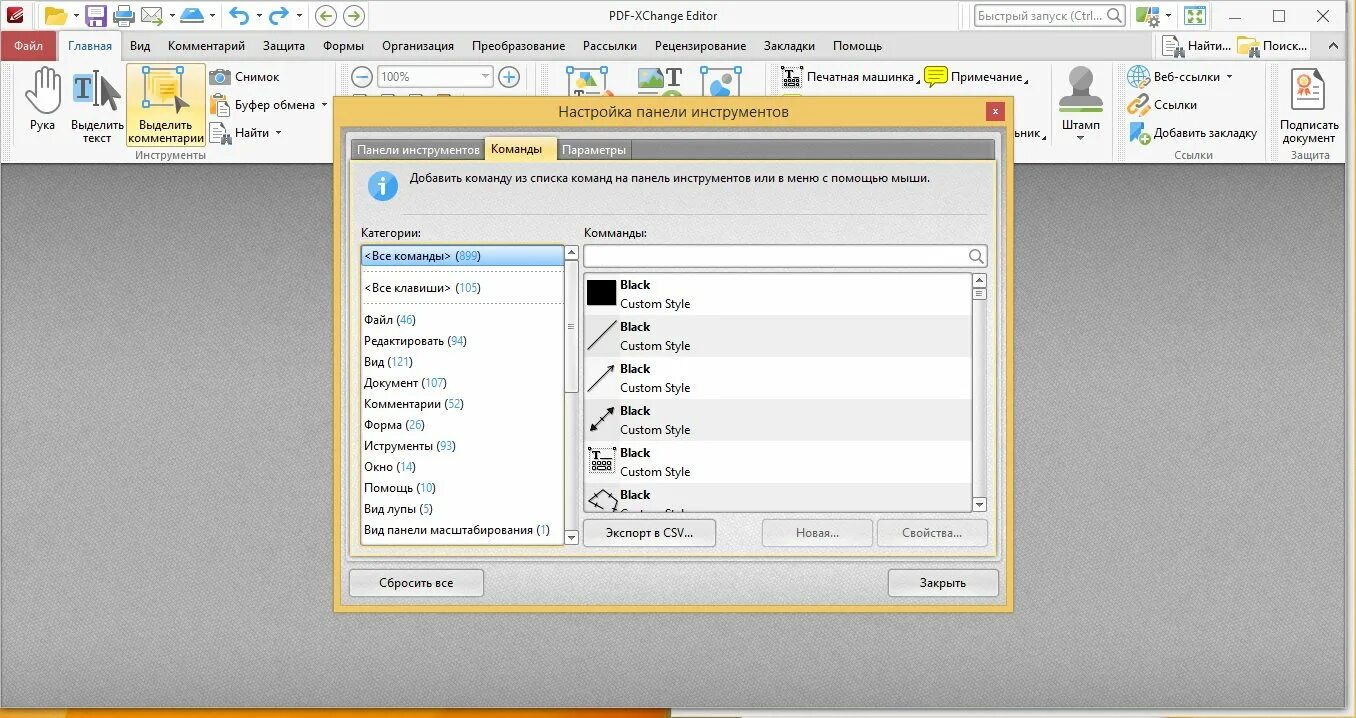Click the UI options gear icon
The image size is (1356, 718).
pos(1147,16)
